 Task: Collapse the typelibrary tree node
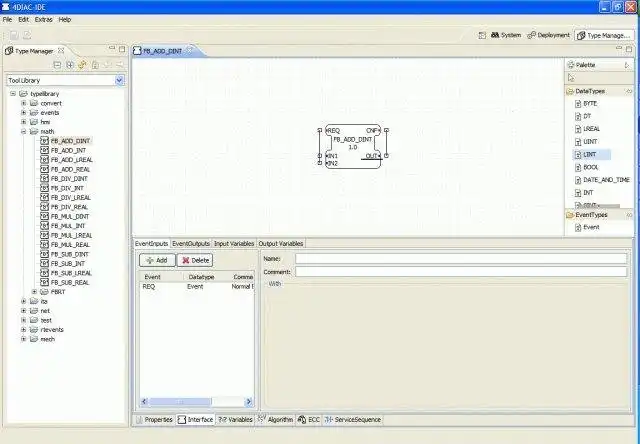(13, 94)
